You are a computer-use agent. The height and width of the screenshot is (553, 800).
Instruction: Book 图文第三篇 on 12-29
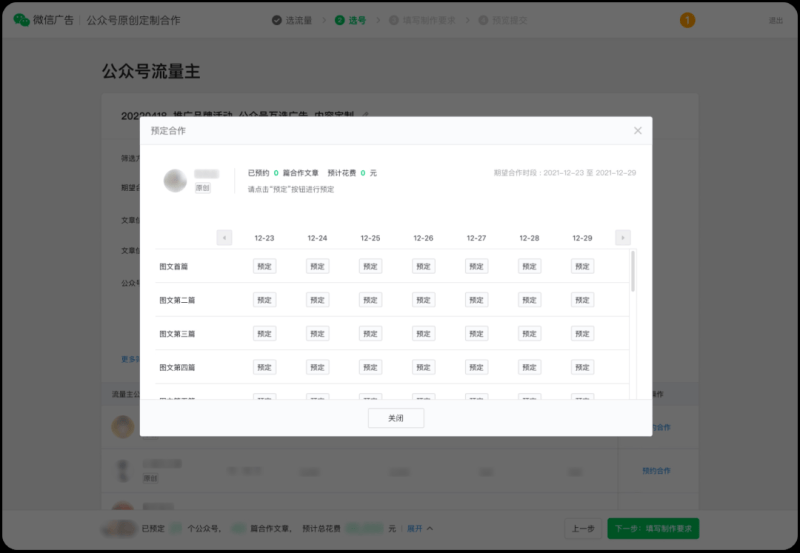tap(582, 334)
